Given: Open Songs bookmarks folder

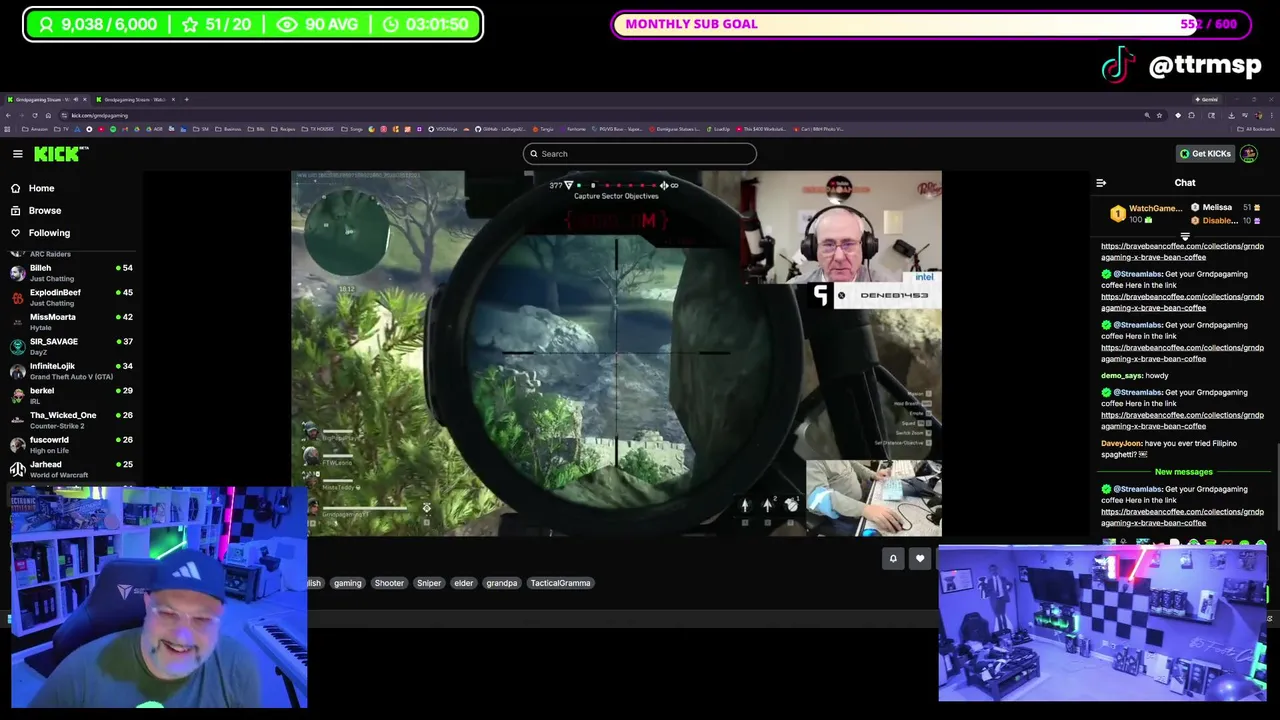Looking at the screenshot, I should (x=352, y=129).
